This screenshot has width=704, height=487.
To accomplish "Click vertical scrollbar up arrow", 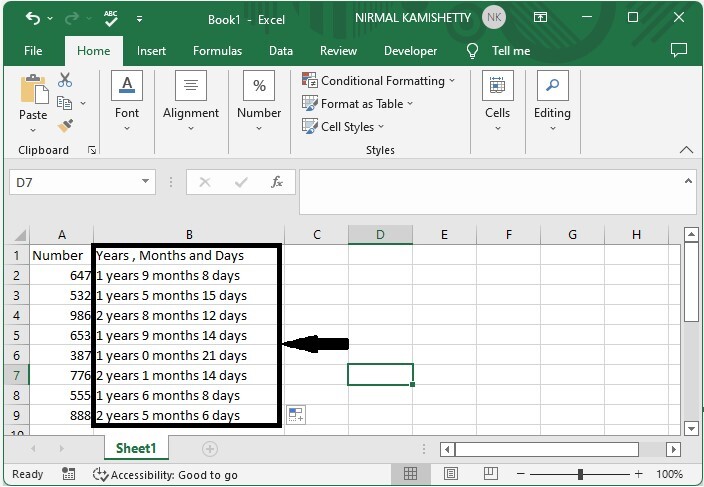I will [691, 234].
